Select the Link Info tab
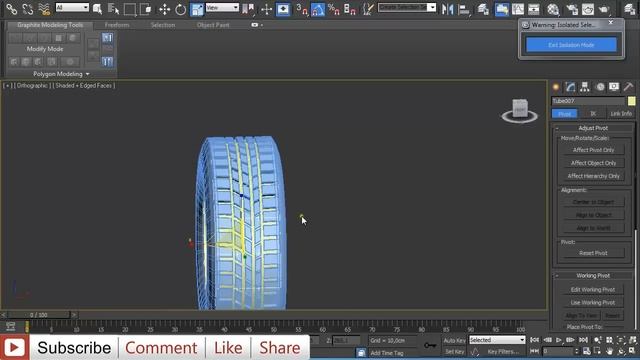 621,113
